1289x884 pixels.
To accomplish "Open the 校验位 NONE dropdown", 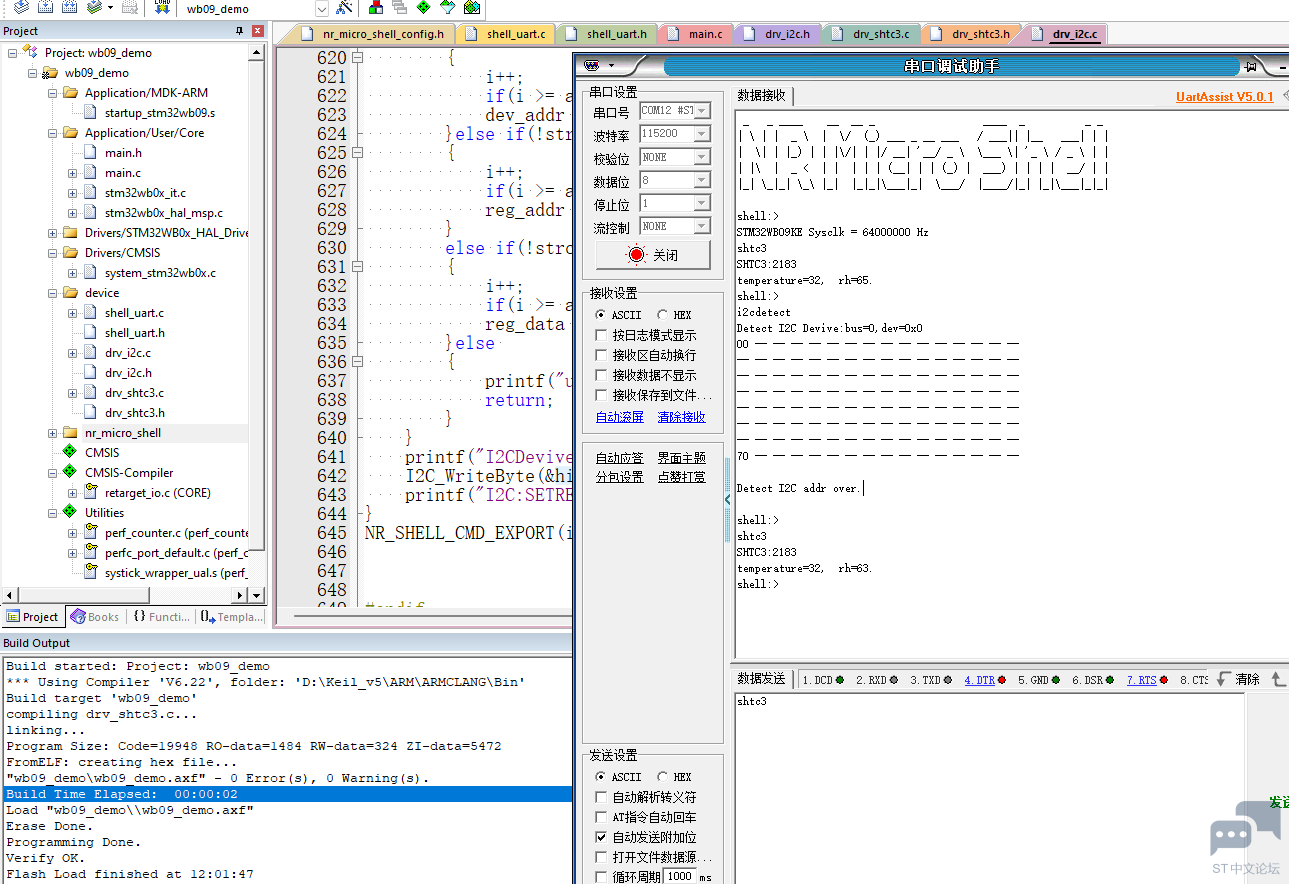I will click(x=703, y=157).
